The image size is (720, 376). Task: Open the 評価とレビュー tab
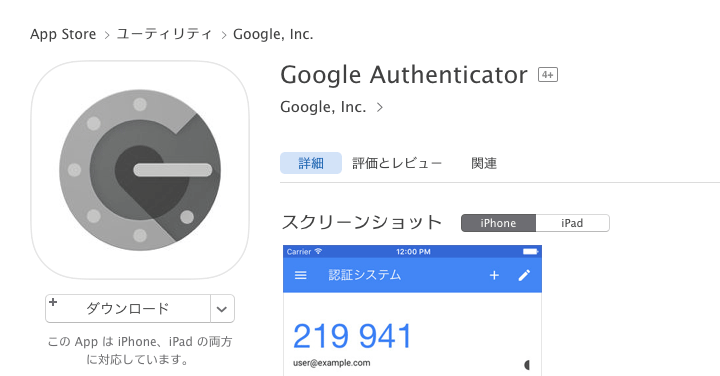coord(397,163)
